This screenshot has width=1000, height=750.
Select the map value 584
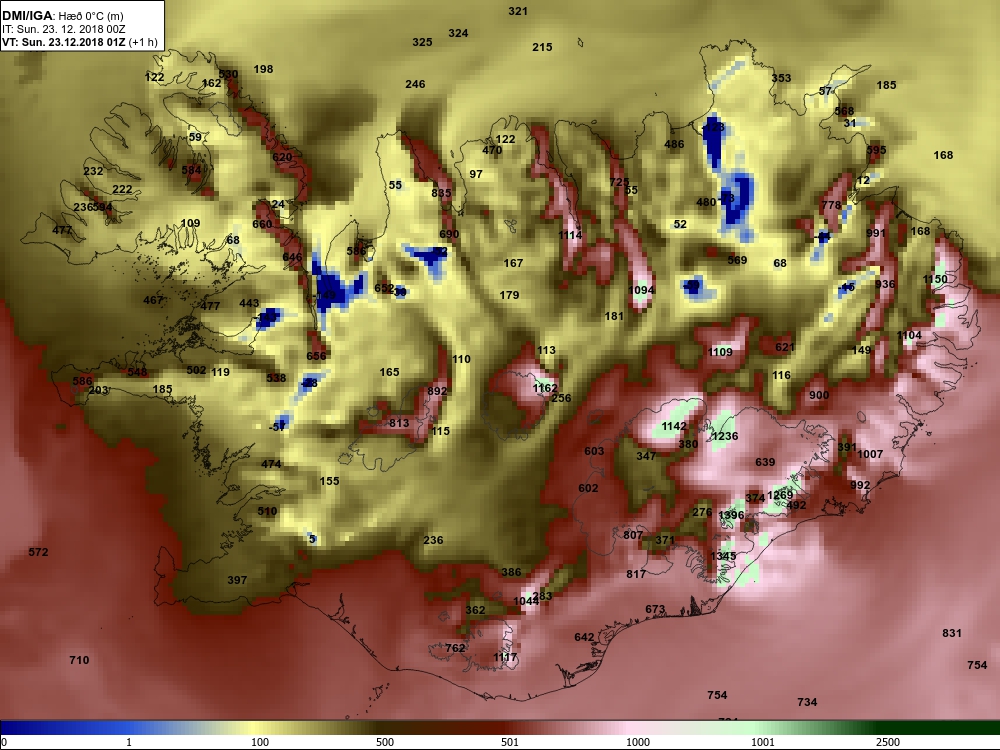pyautogui.click(x=191, y=170)
